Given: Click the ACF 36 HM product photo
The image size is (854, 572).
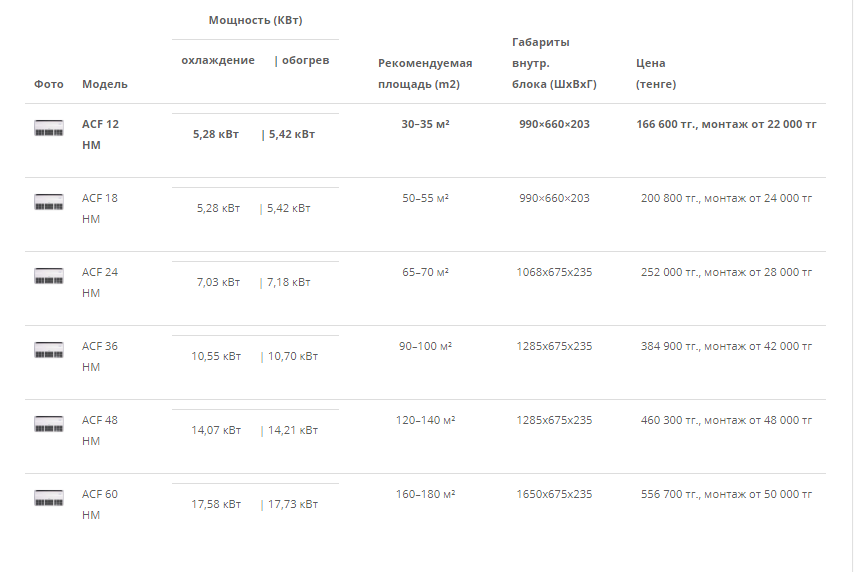Looking at the screenshot, I should coord(49,350).
